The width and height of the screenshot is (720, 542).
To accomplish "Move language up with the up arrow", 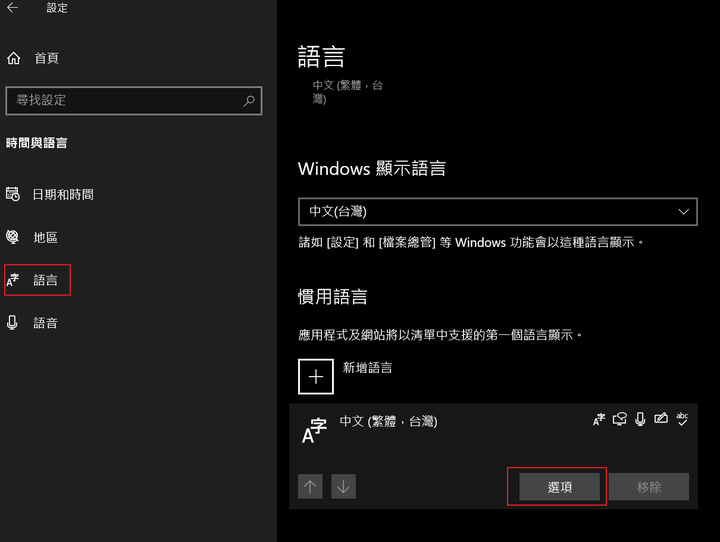I will 310,486.
